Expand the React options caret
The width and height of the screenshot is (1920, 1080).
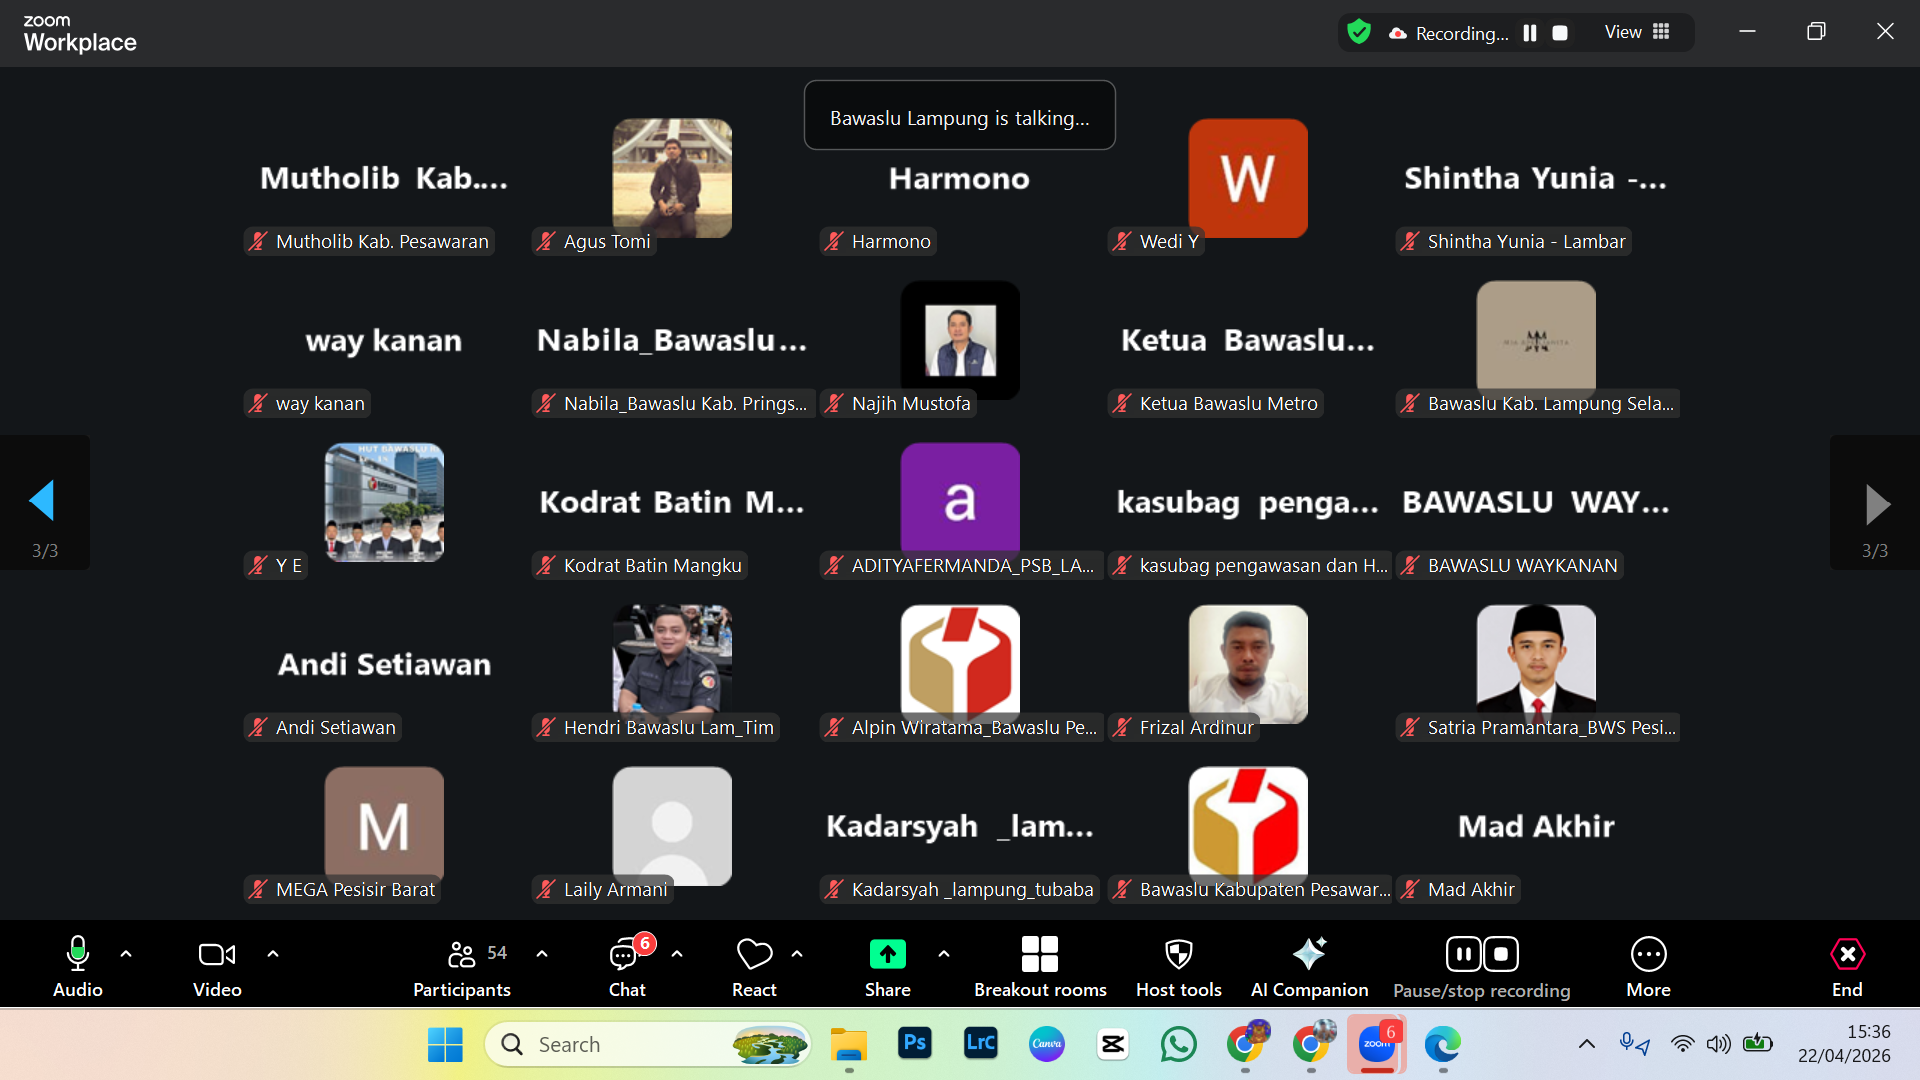tap(797, 954)
